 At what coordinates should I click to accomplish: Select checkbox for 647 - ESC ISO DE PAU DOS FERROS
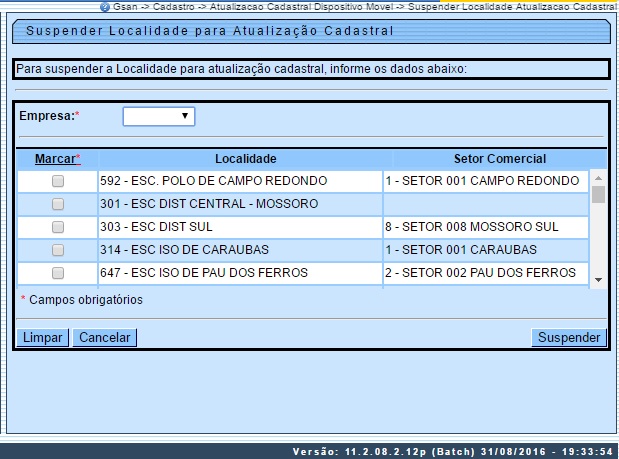coord(58,273)
